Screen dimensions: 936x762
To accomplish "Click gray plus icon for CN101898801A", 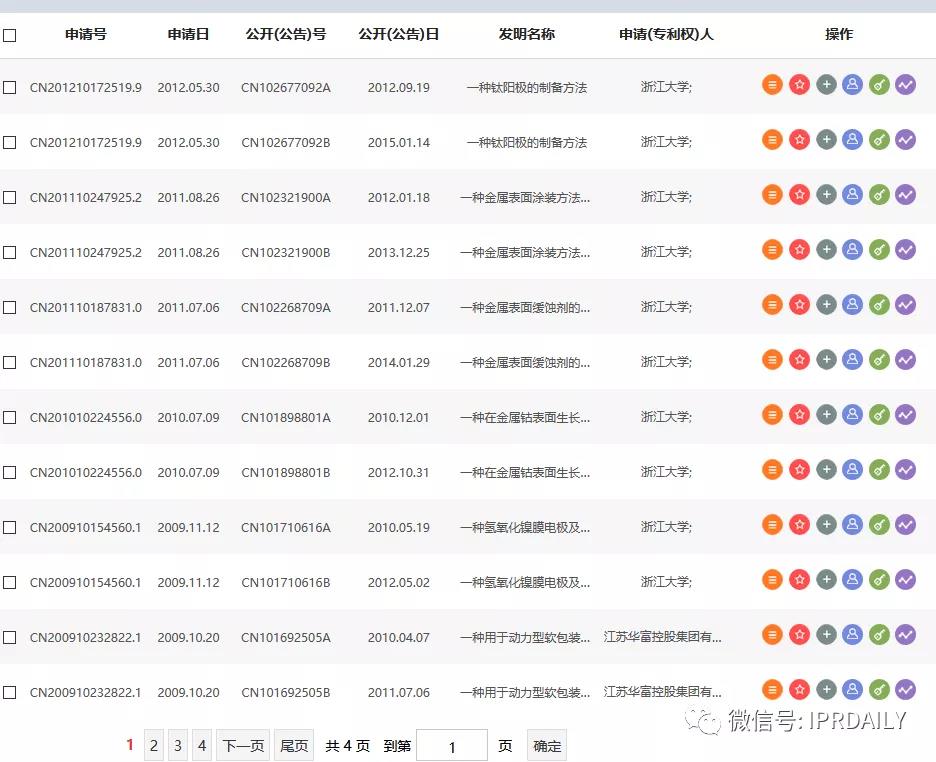I will click(826, 415).
